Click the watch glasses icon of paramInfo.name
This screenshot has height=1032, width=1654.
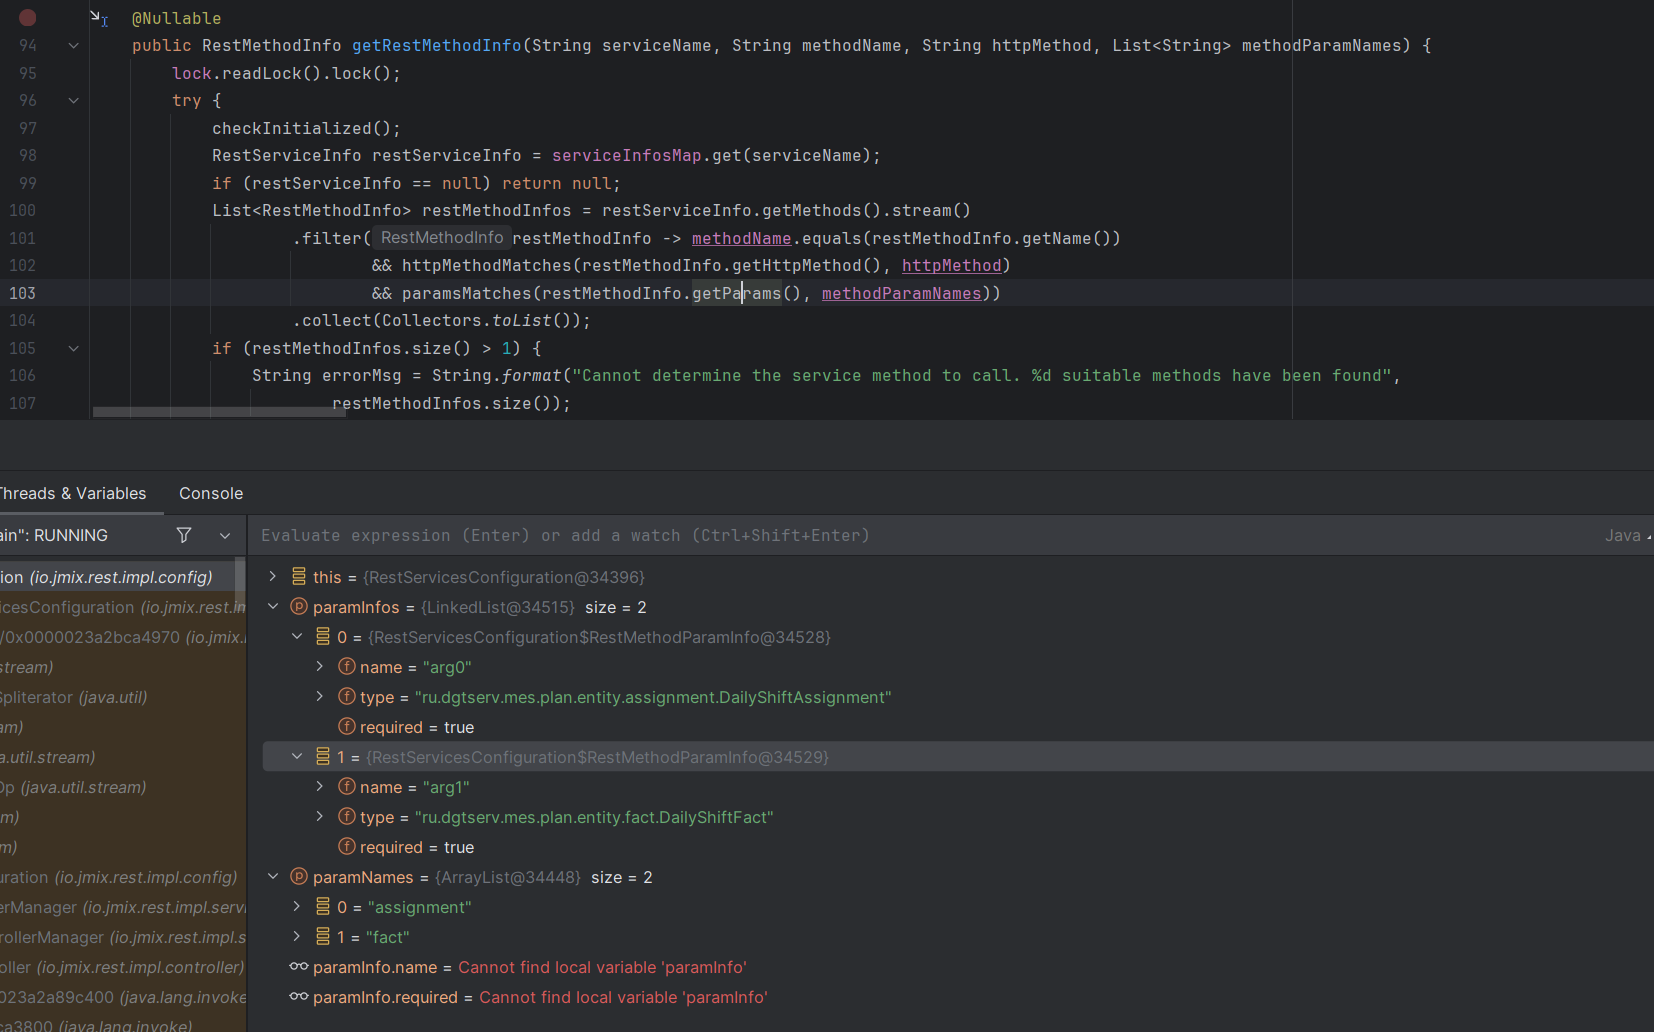coord(299,967)
